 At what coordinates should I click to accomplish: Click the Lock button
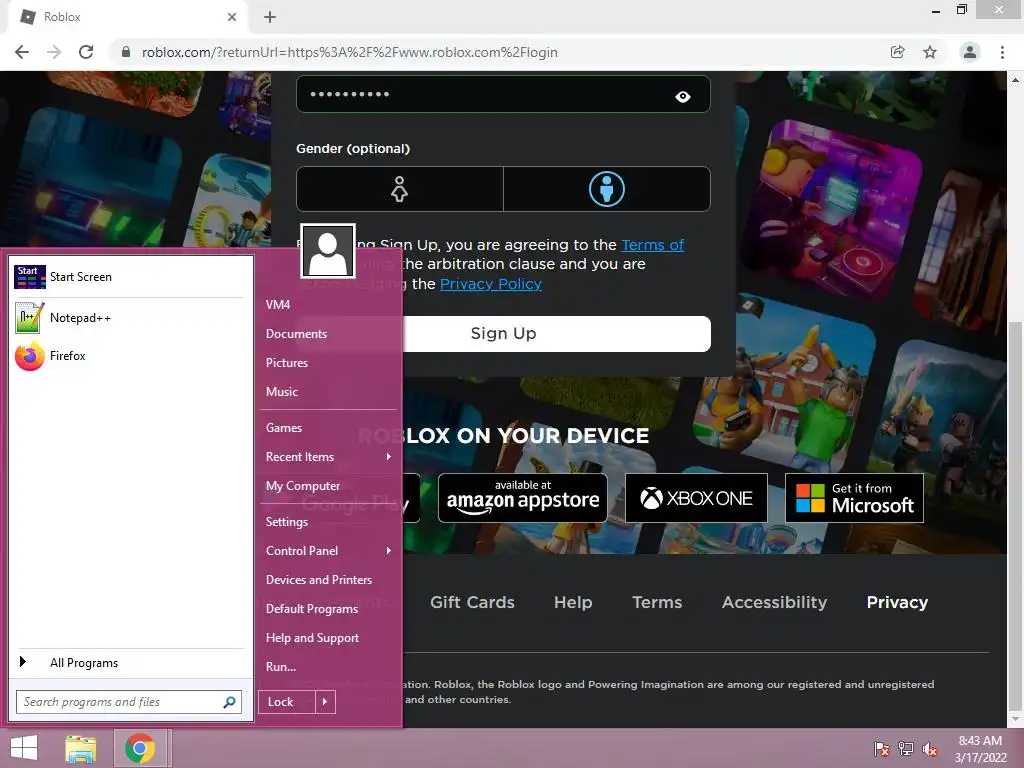click(x=287, y=702)
